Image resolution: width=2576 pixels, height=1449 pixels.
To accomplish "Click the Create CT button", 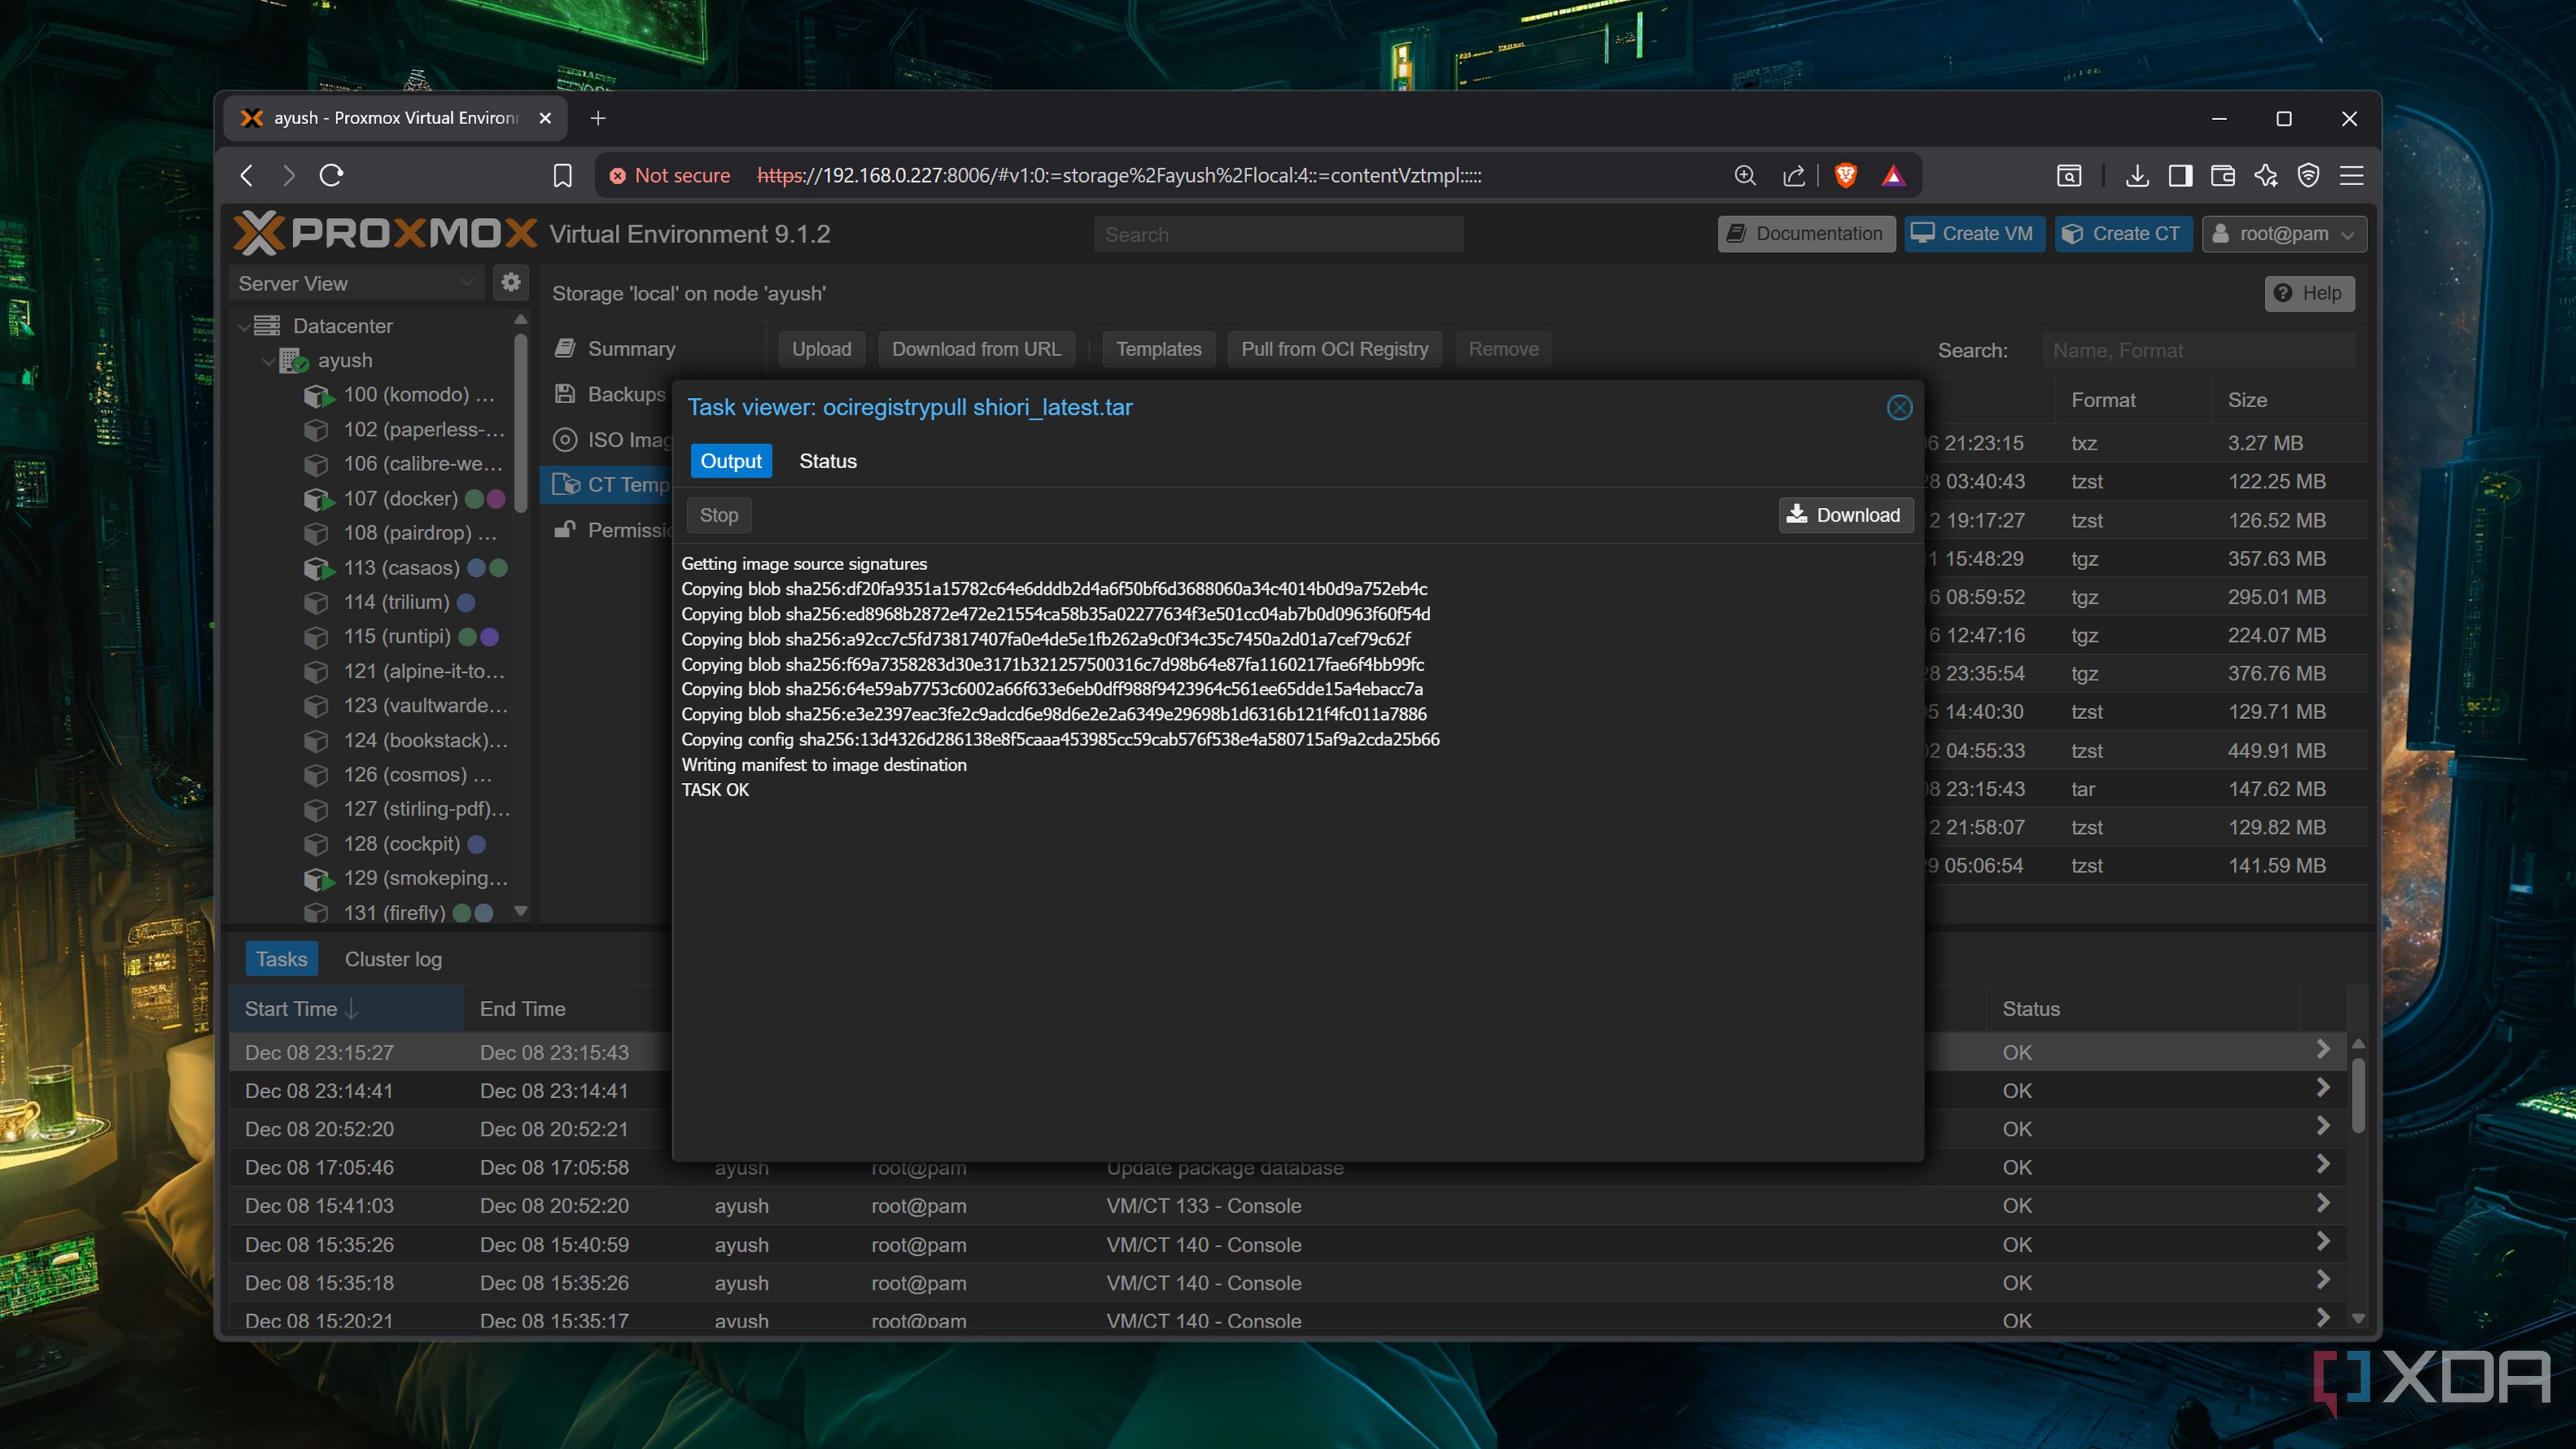I will tap(2123, 234).
